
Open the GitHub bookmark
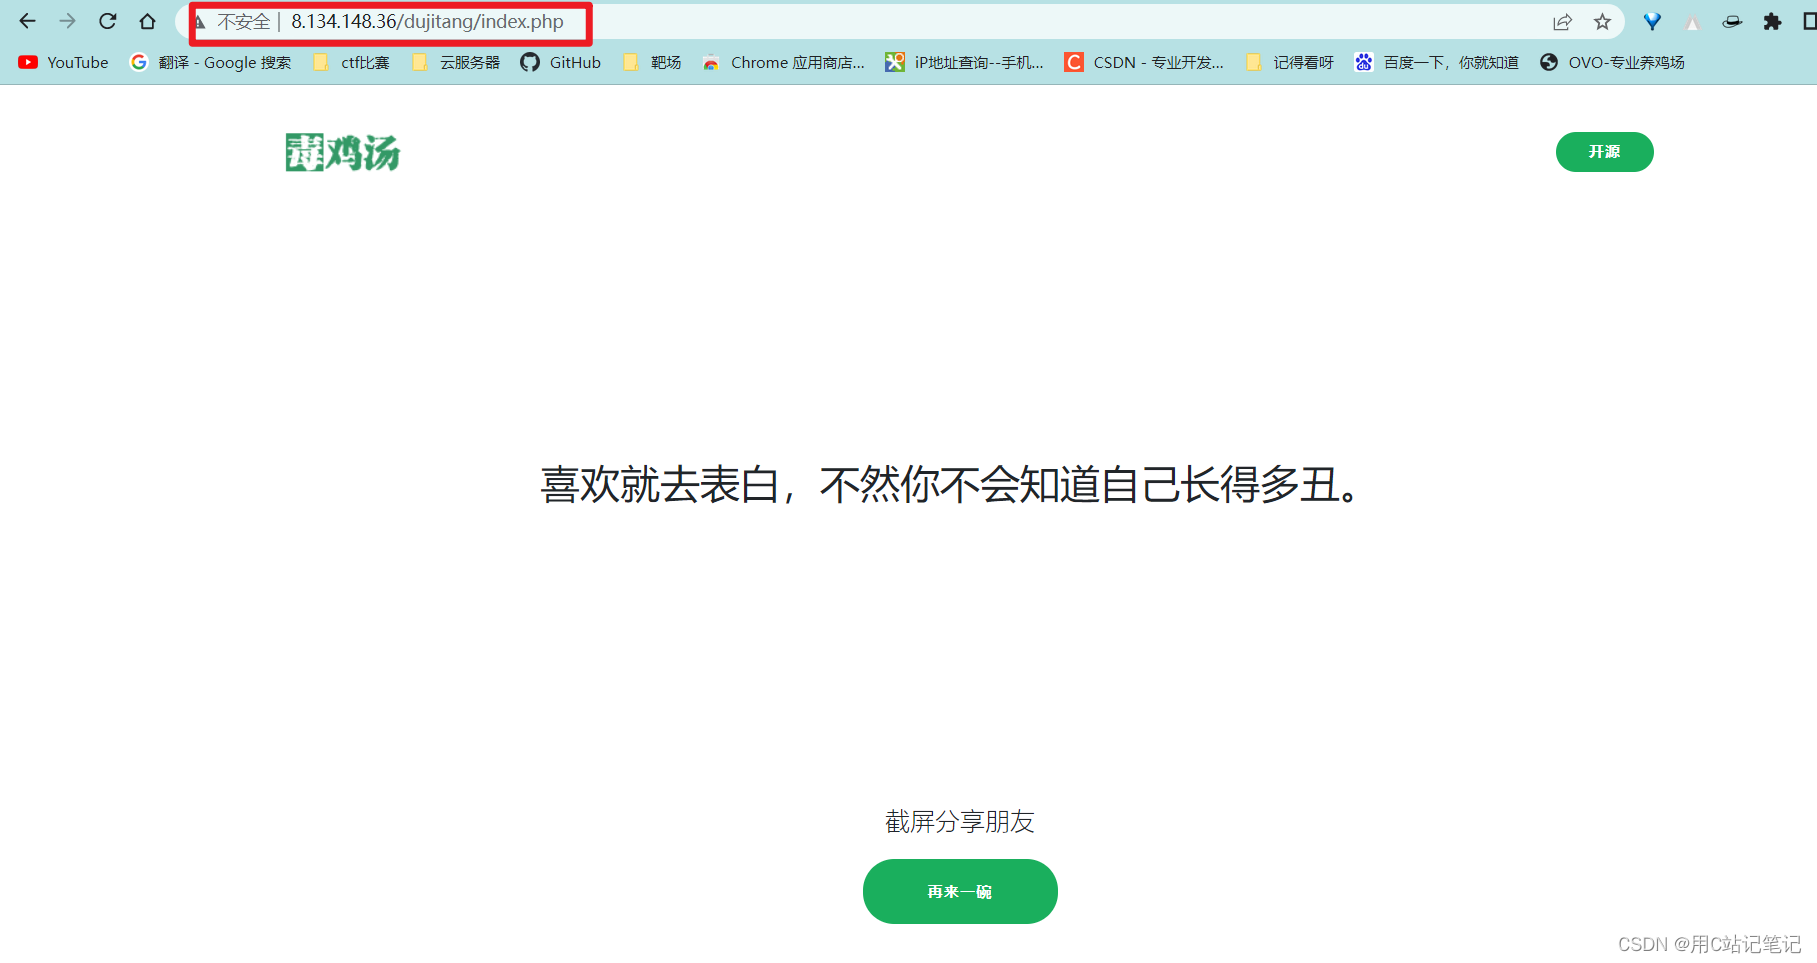tap(561, 62)
